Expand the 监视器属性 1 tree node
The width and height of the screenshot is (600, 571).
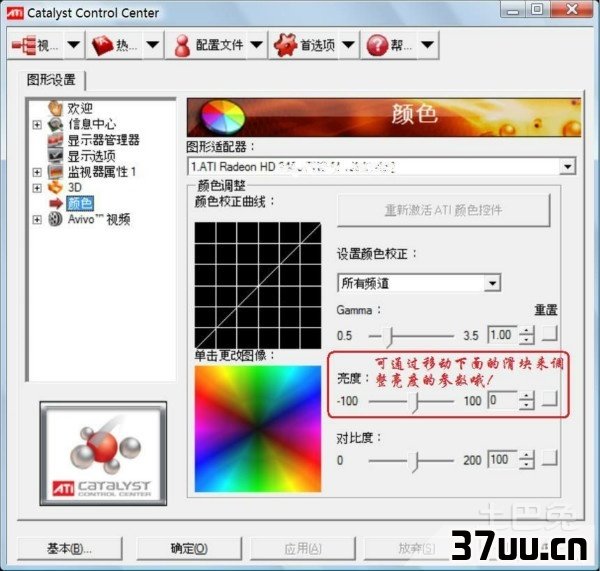click(x=37, y=172)
